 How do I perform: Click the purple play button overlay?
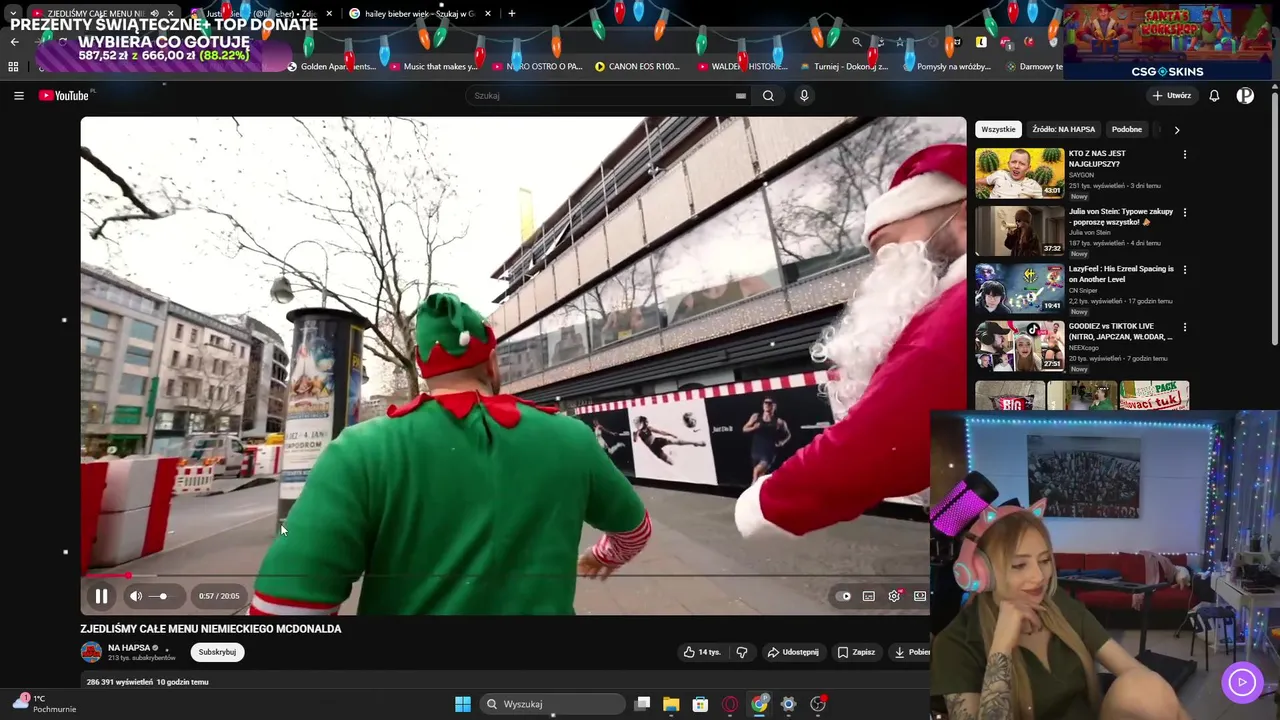[x=1242, y=683]
